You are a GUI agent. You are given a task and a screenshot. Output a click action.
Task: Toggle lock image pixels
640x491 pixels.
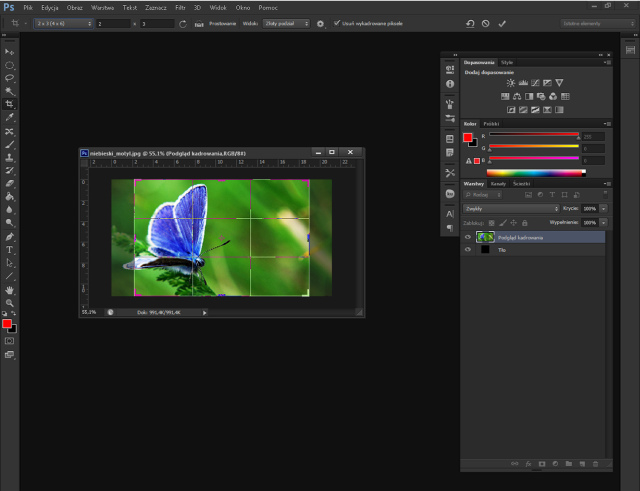(x=503, y=223)
